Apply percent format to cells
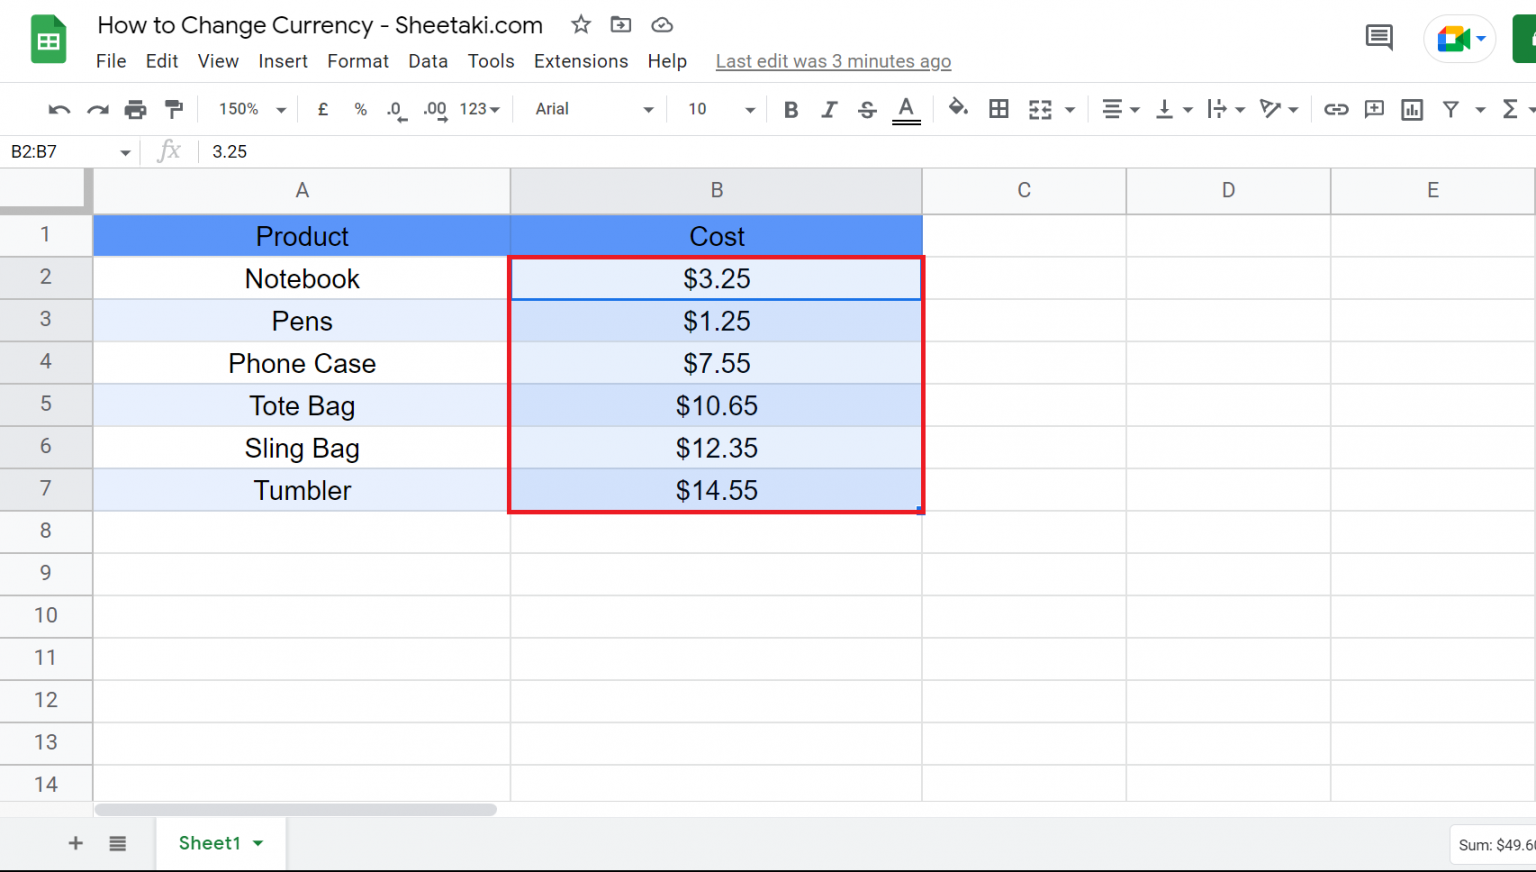The height and width of the screenshot is (872, 1536). tap(360, 109)
